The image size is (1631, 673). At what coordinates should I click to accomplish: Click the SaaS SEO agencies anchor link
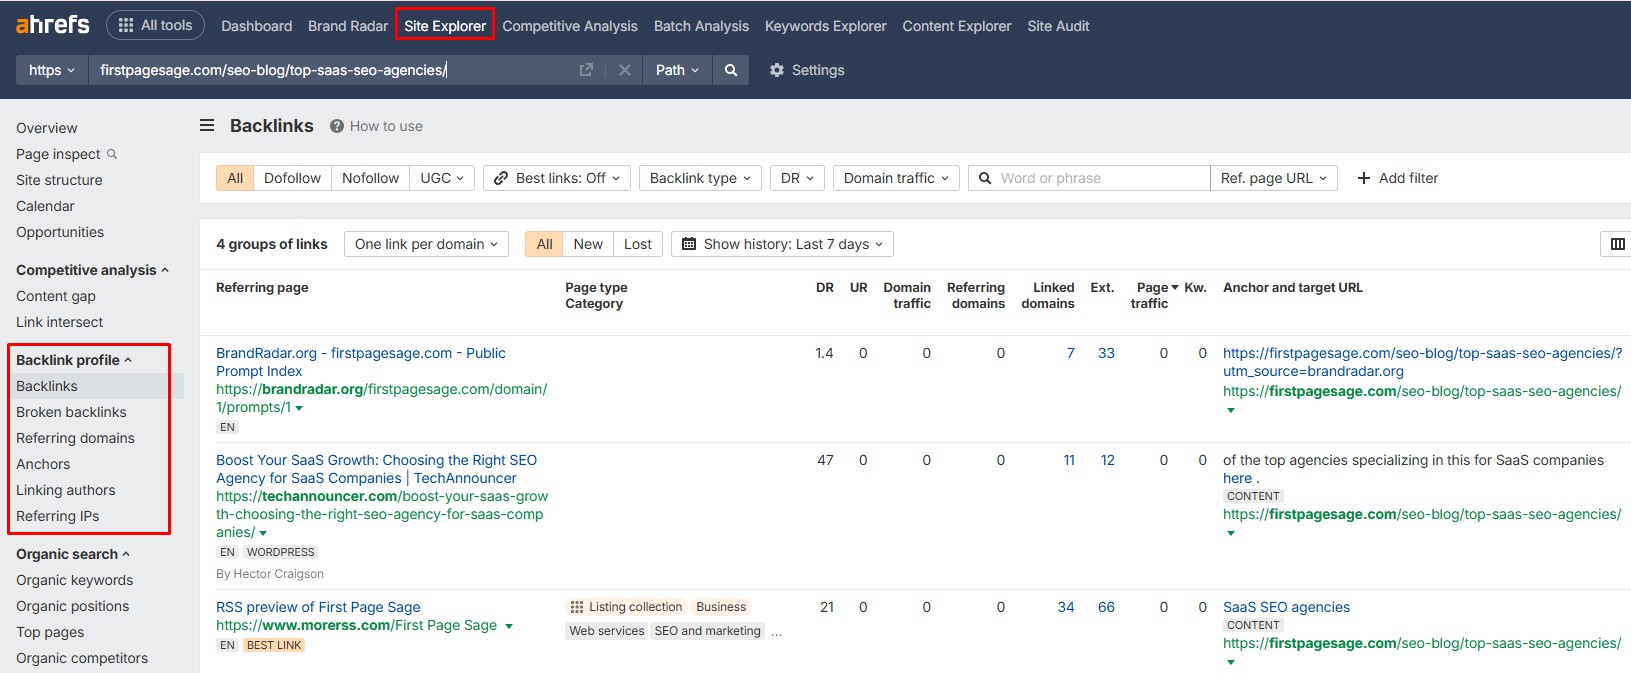pos(1286,607)
